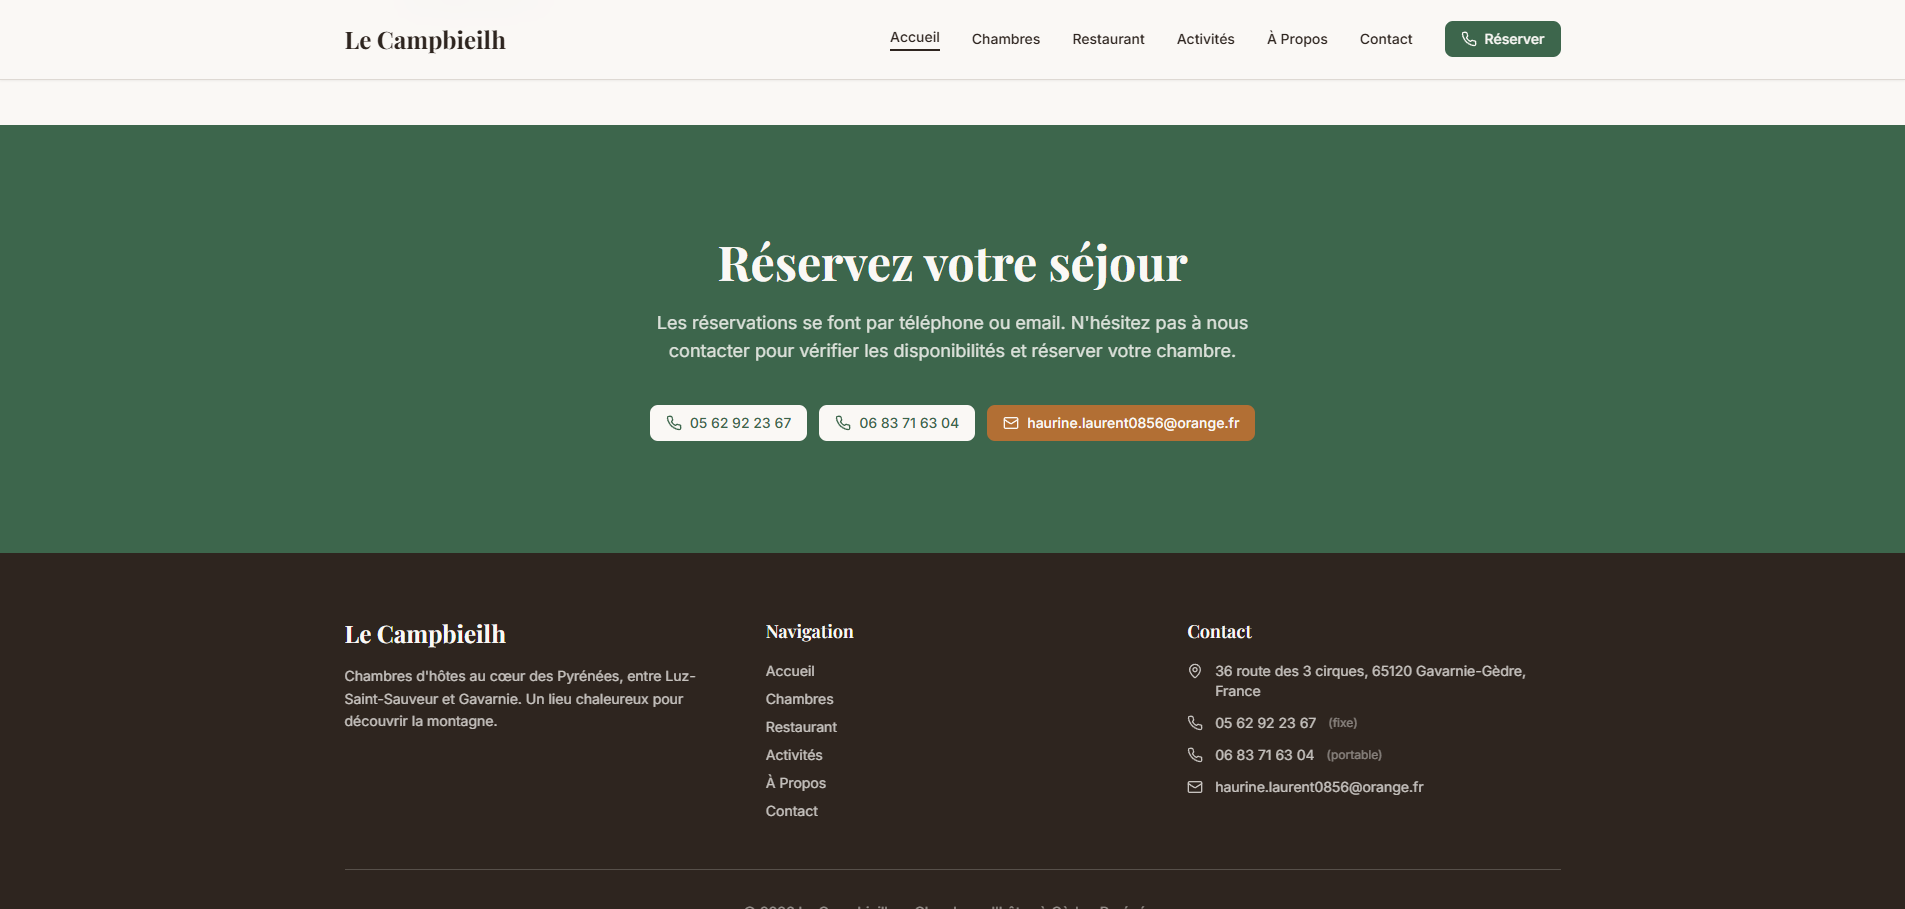1905x909 pixels.
Task: Open Restaurant link in footer navigation
Action: [801, 727]
